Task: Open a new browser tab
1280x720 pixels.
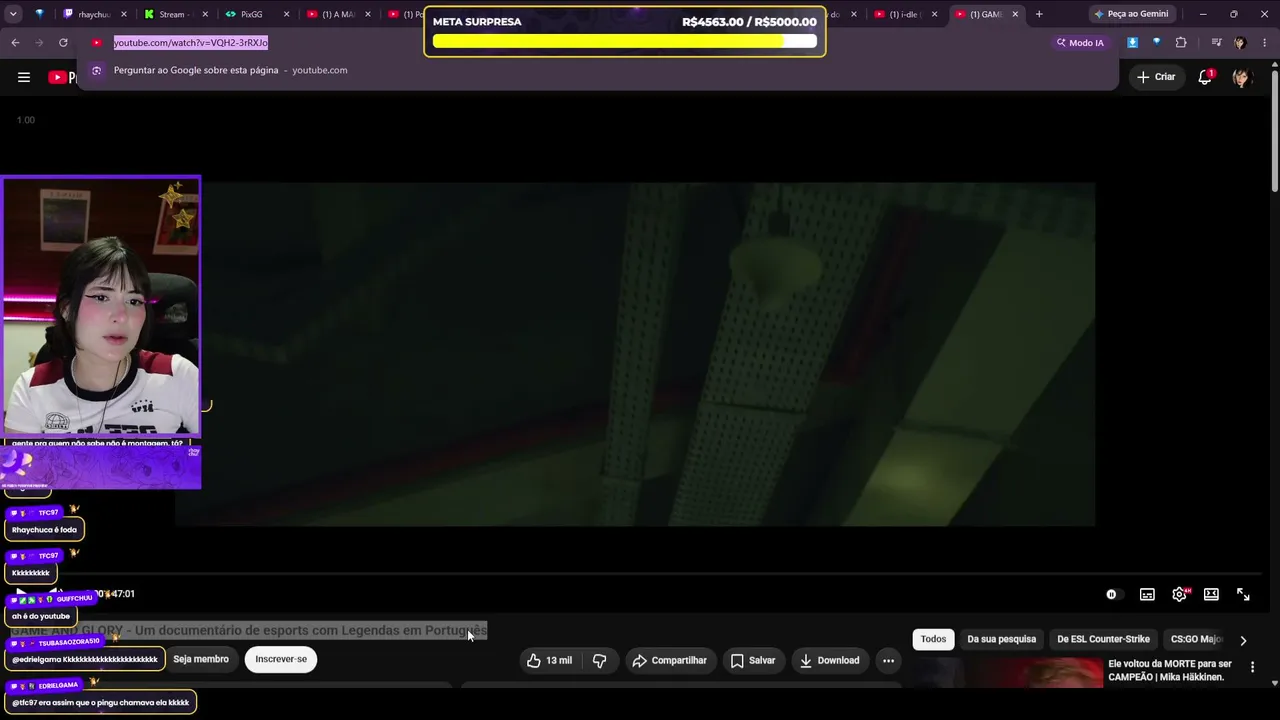Action: point(1039,14)
